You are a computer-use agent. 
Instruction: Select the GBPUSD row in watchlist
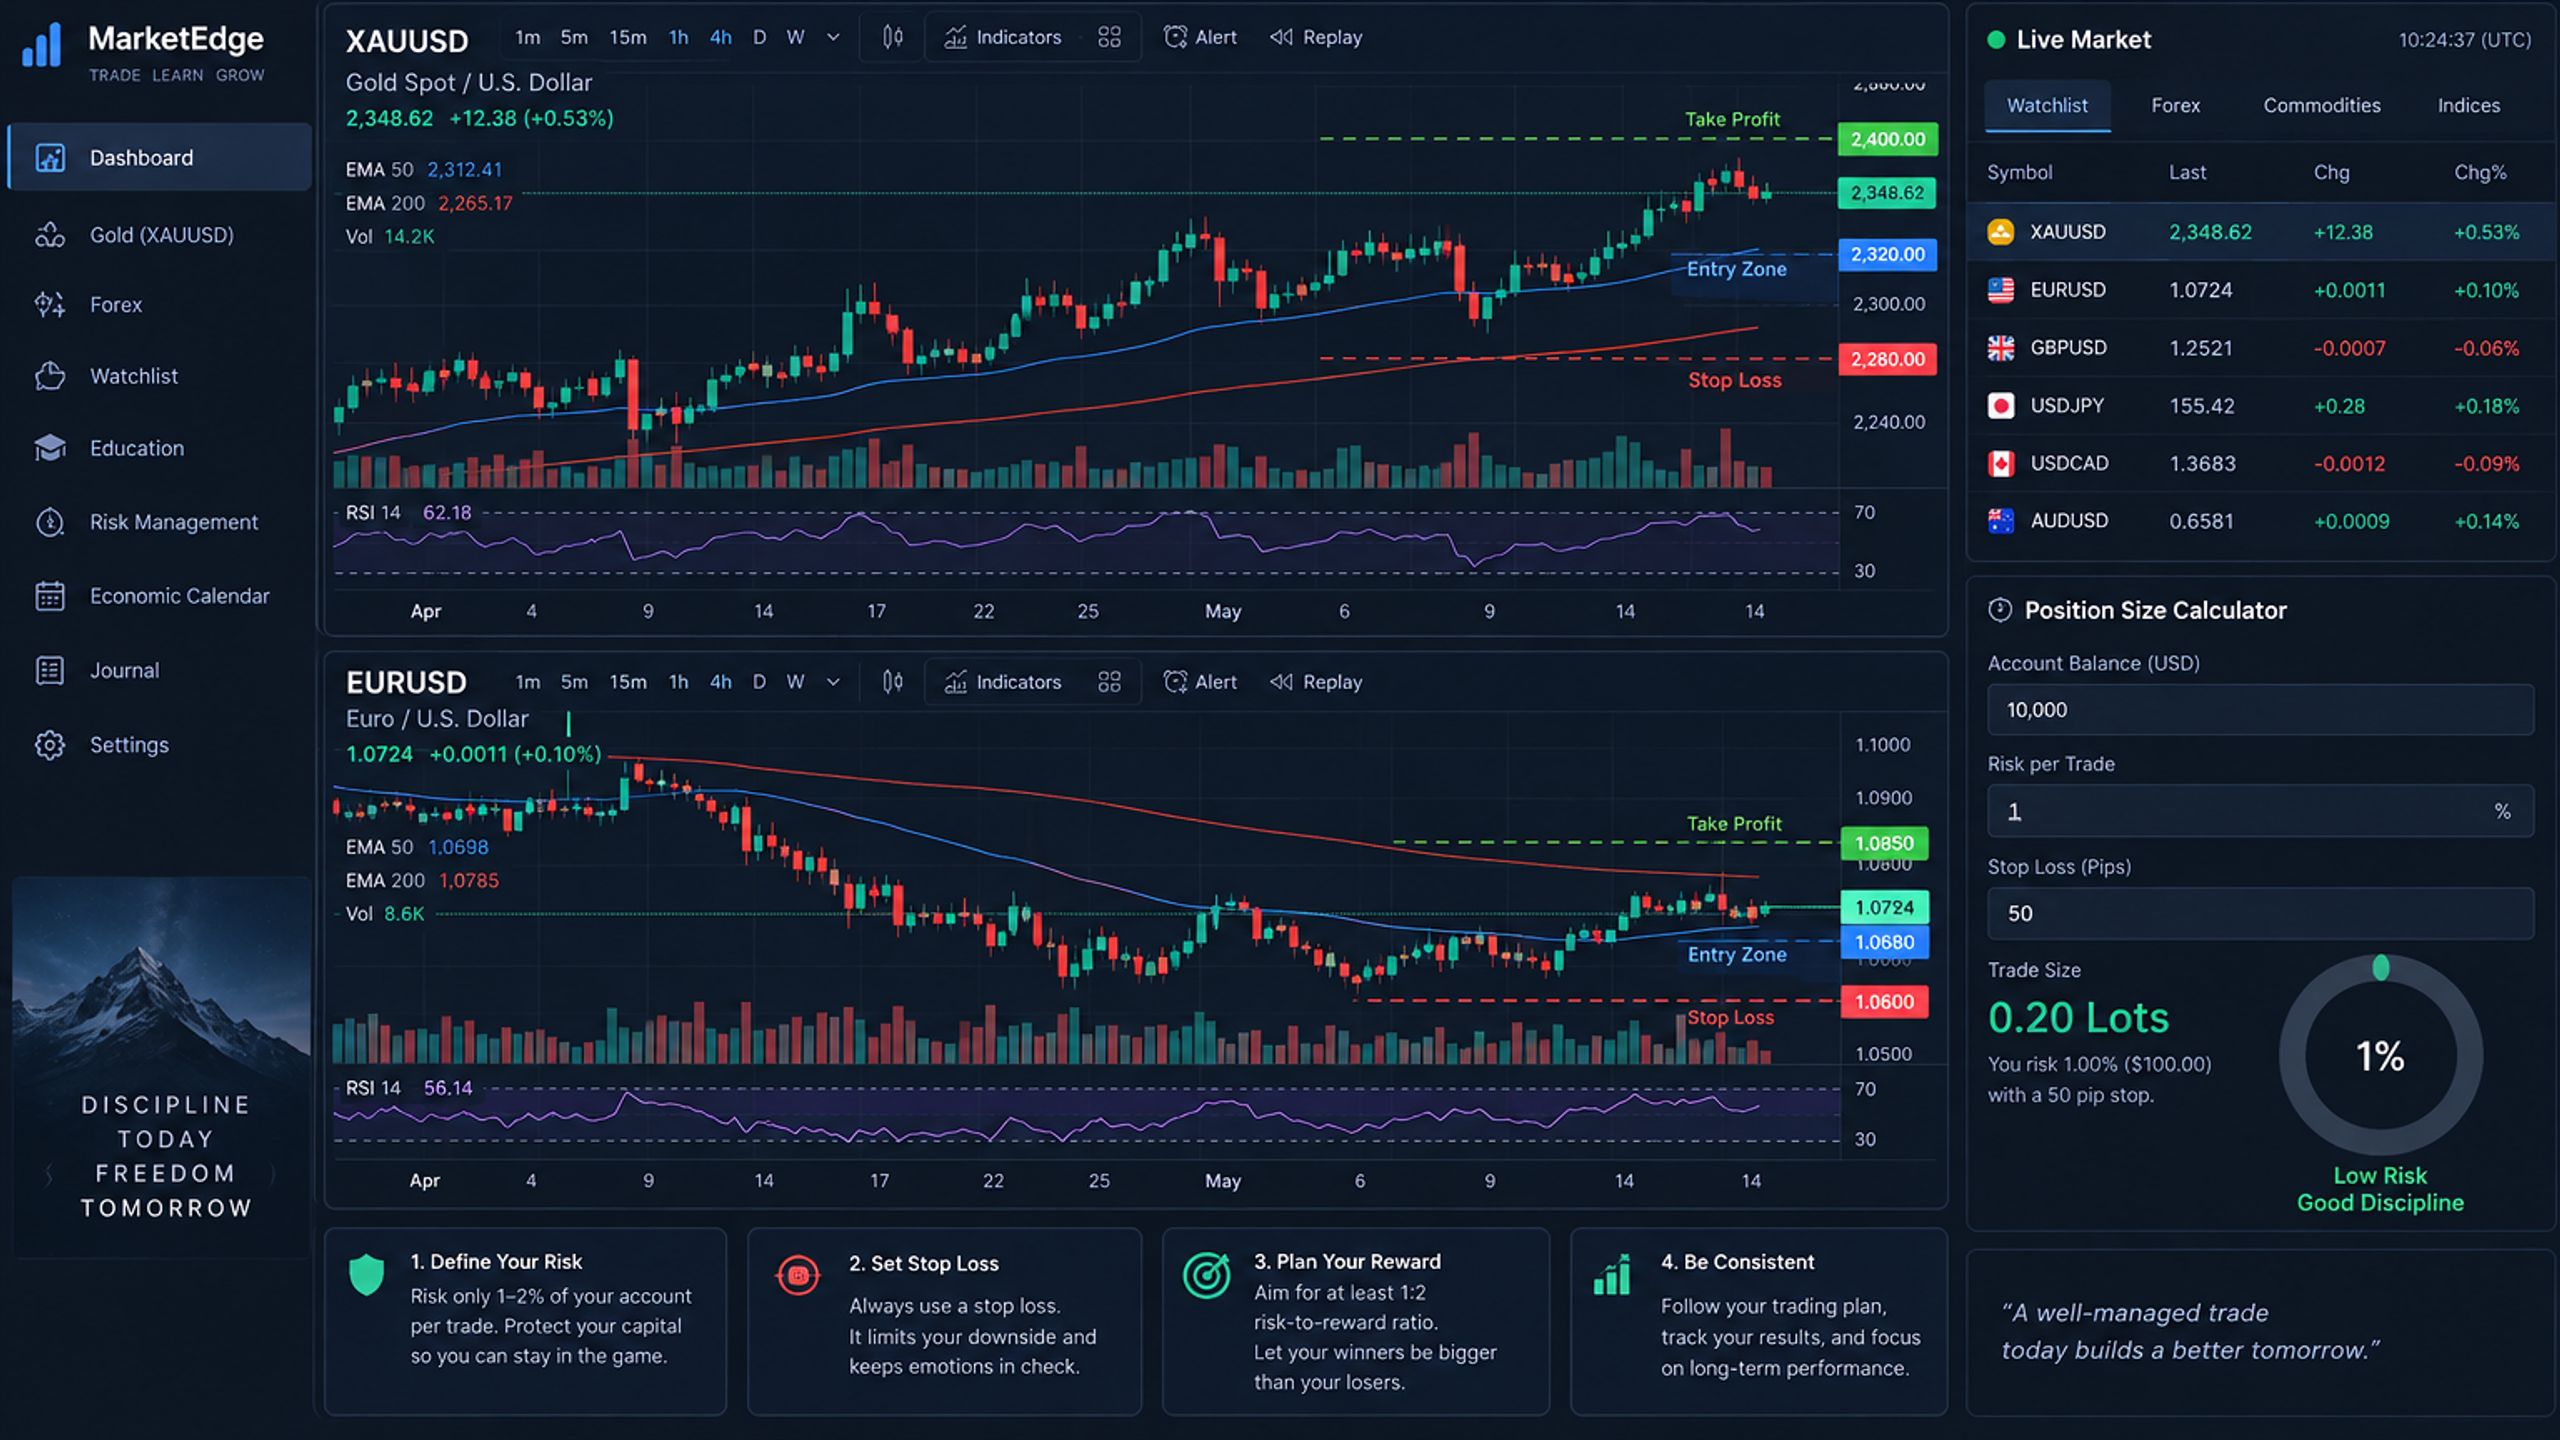[2260, 348]
